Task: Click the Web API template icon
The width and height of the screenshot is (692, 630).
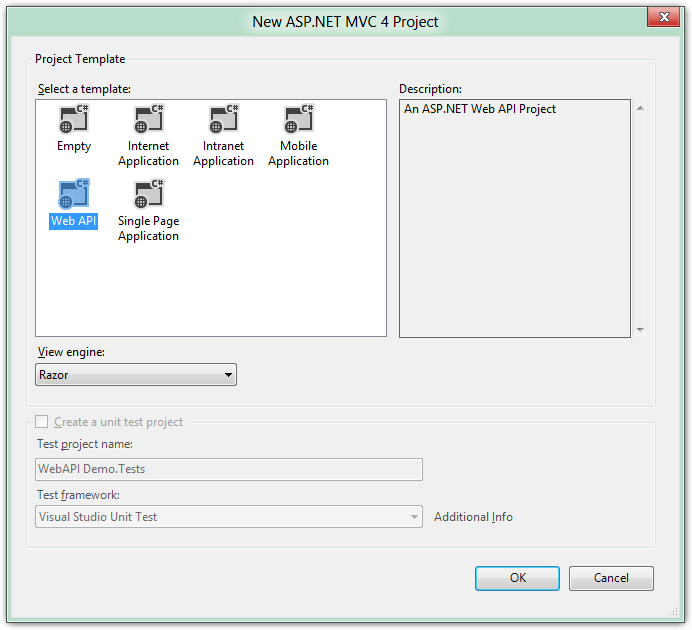Action: click(x=74, y=194)
